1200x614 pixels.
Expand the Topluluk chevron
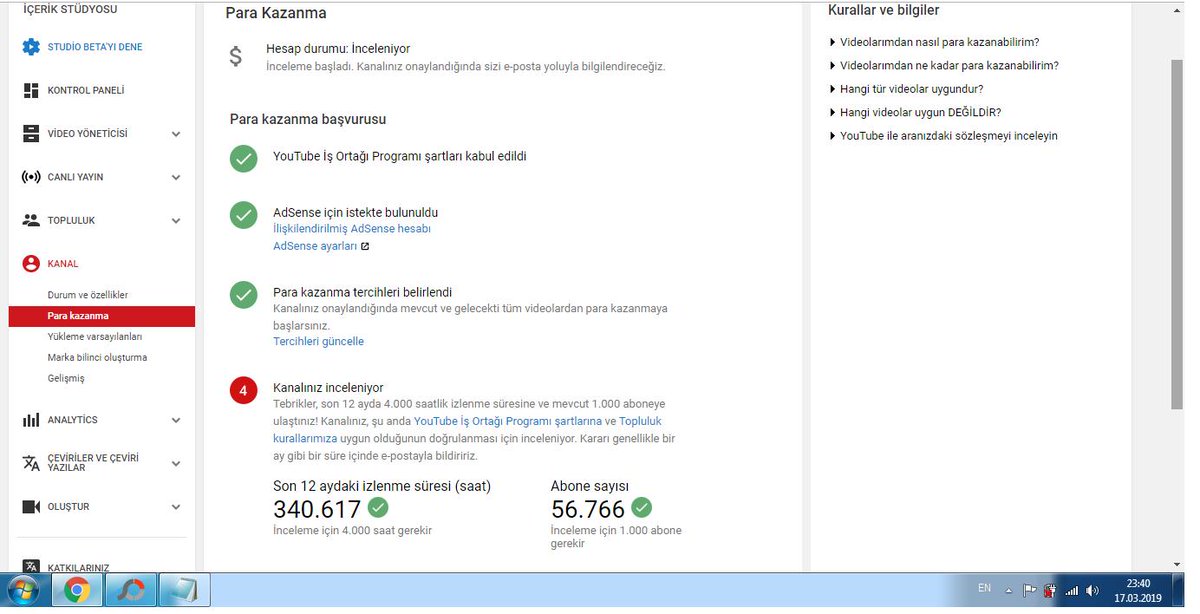tap(176, 220)
